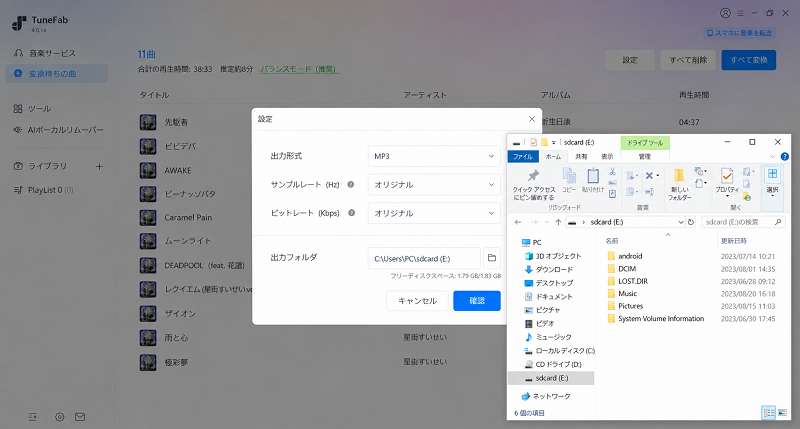Select ネットワーク in Explorer navigation tree
The height and width of the screenshot is (429, 800).
tap(551, 396)
